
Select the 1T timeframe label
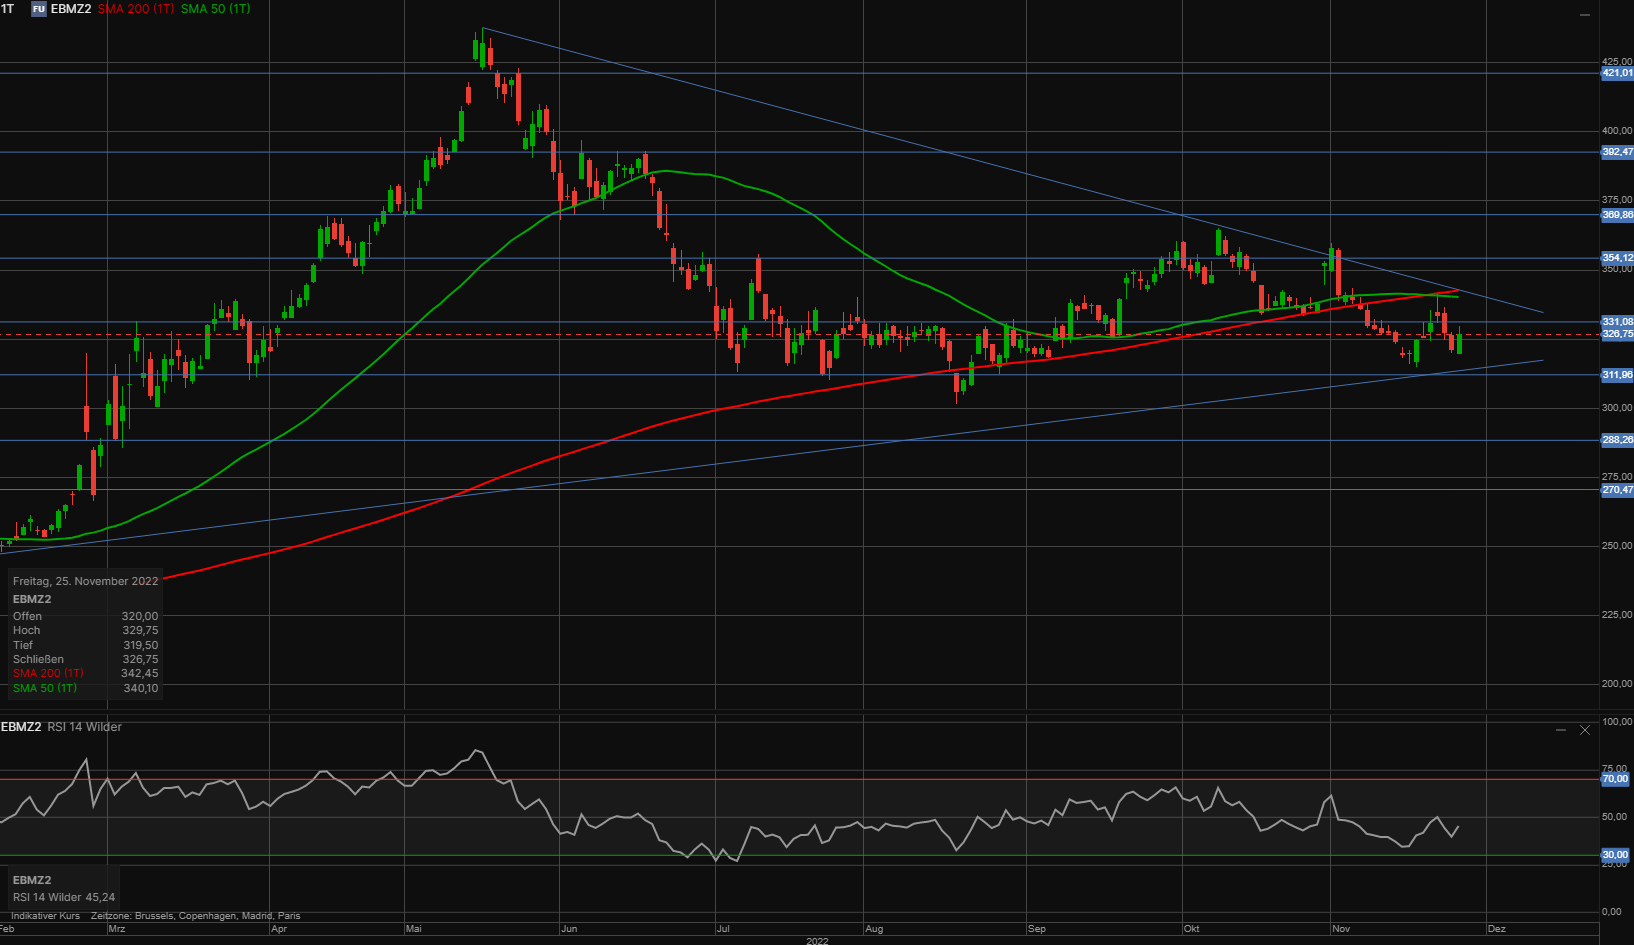pos(8,9)
